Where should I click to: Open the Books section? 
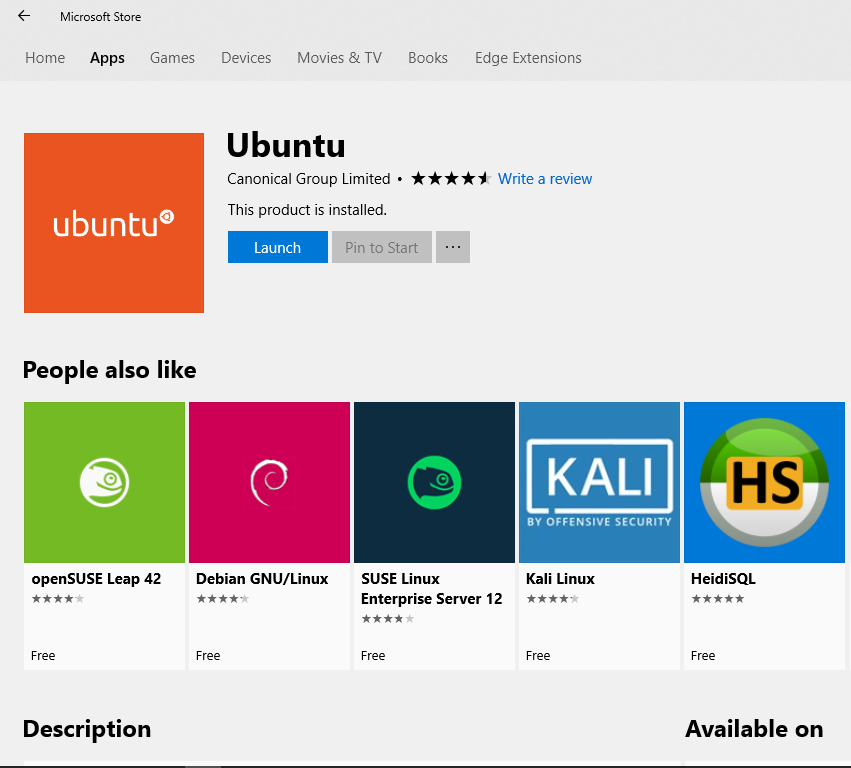[427, 58]
